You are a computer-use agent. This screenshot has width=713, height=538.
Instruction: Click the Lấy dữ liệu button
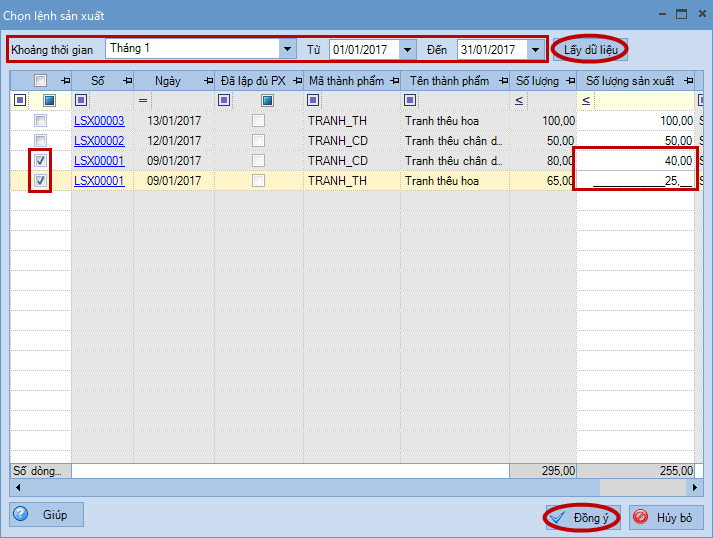coord(591,48)
